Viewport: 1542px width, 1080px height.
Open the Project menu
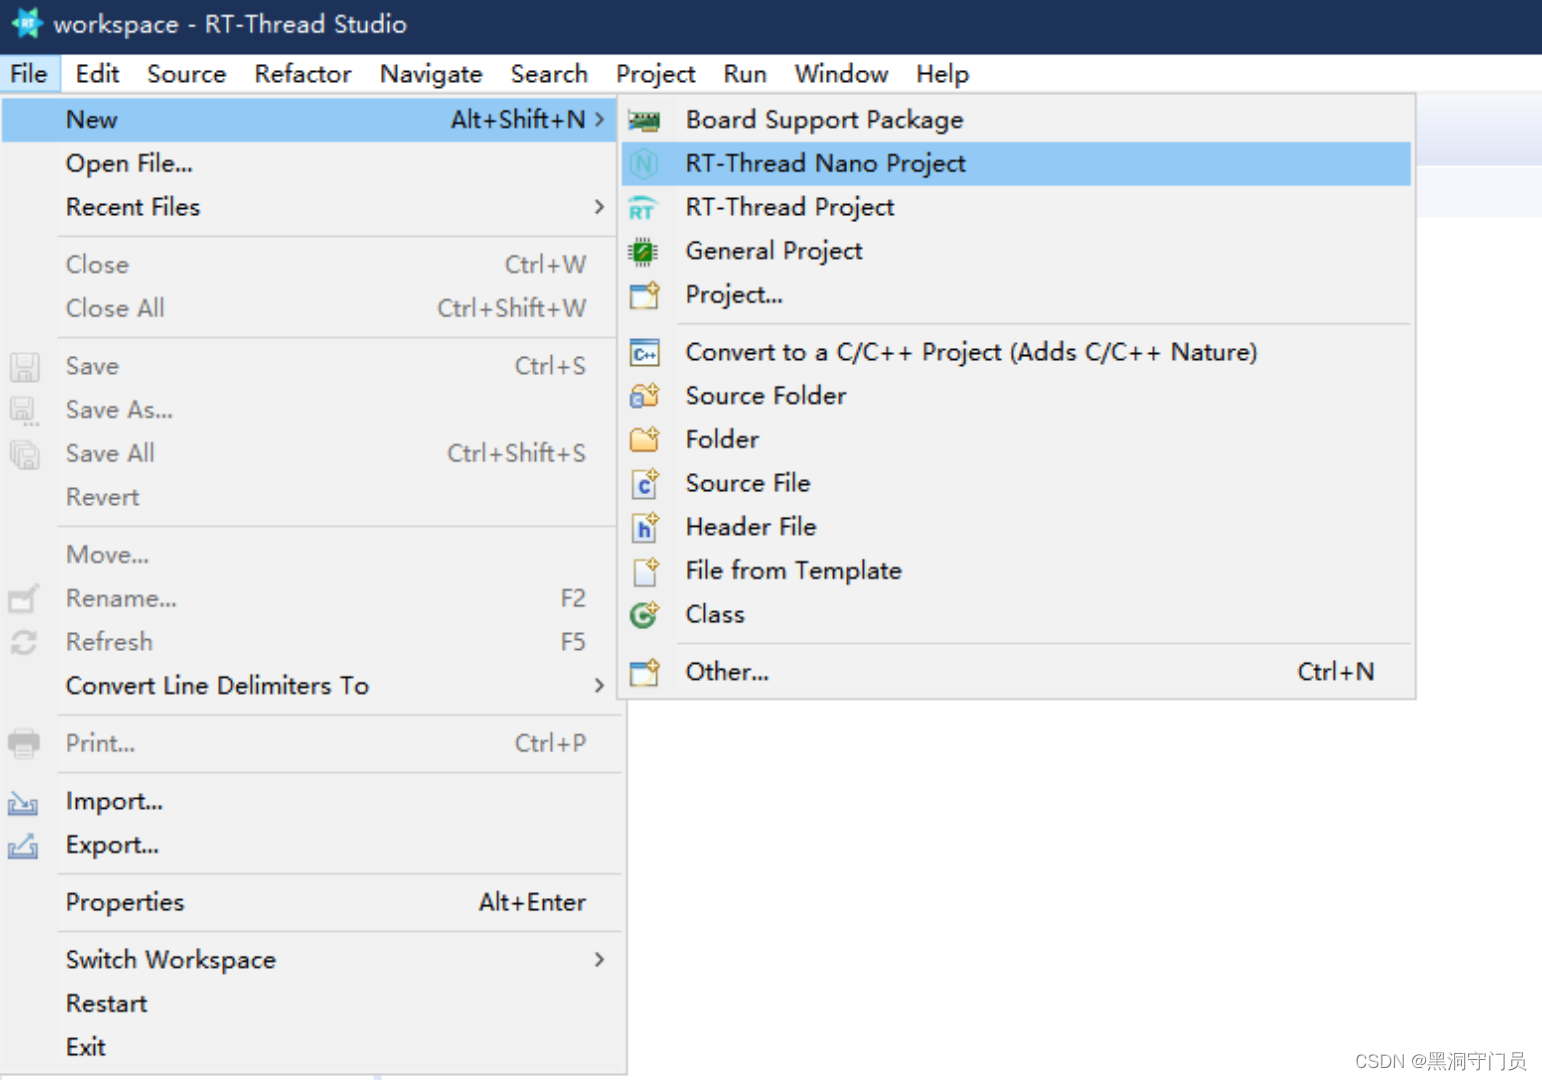[x=655, y=74]
